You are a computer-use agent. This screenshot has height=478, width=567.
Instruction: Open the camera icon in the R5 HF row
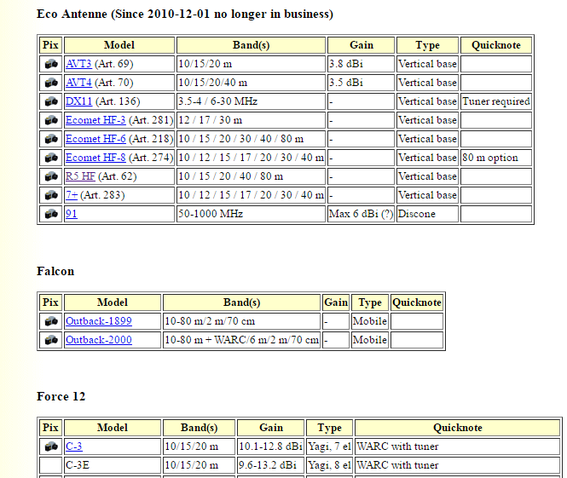[x=51, y=177]
